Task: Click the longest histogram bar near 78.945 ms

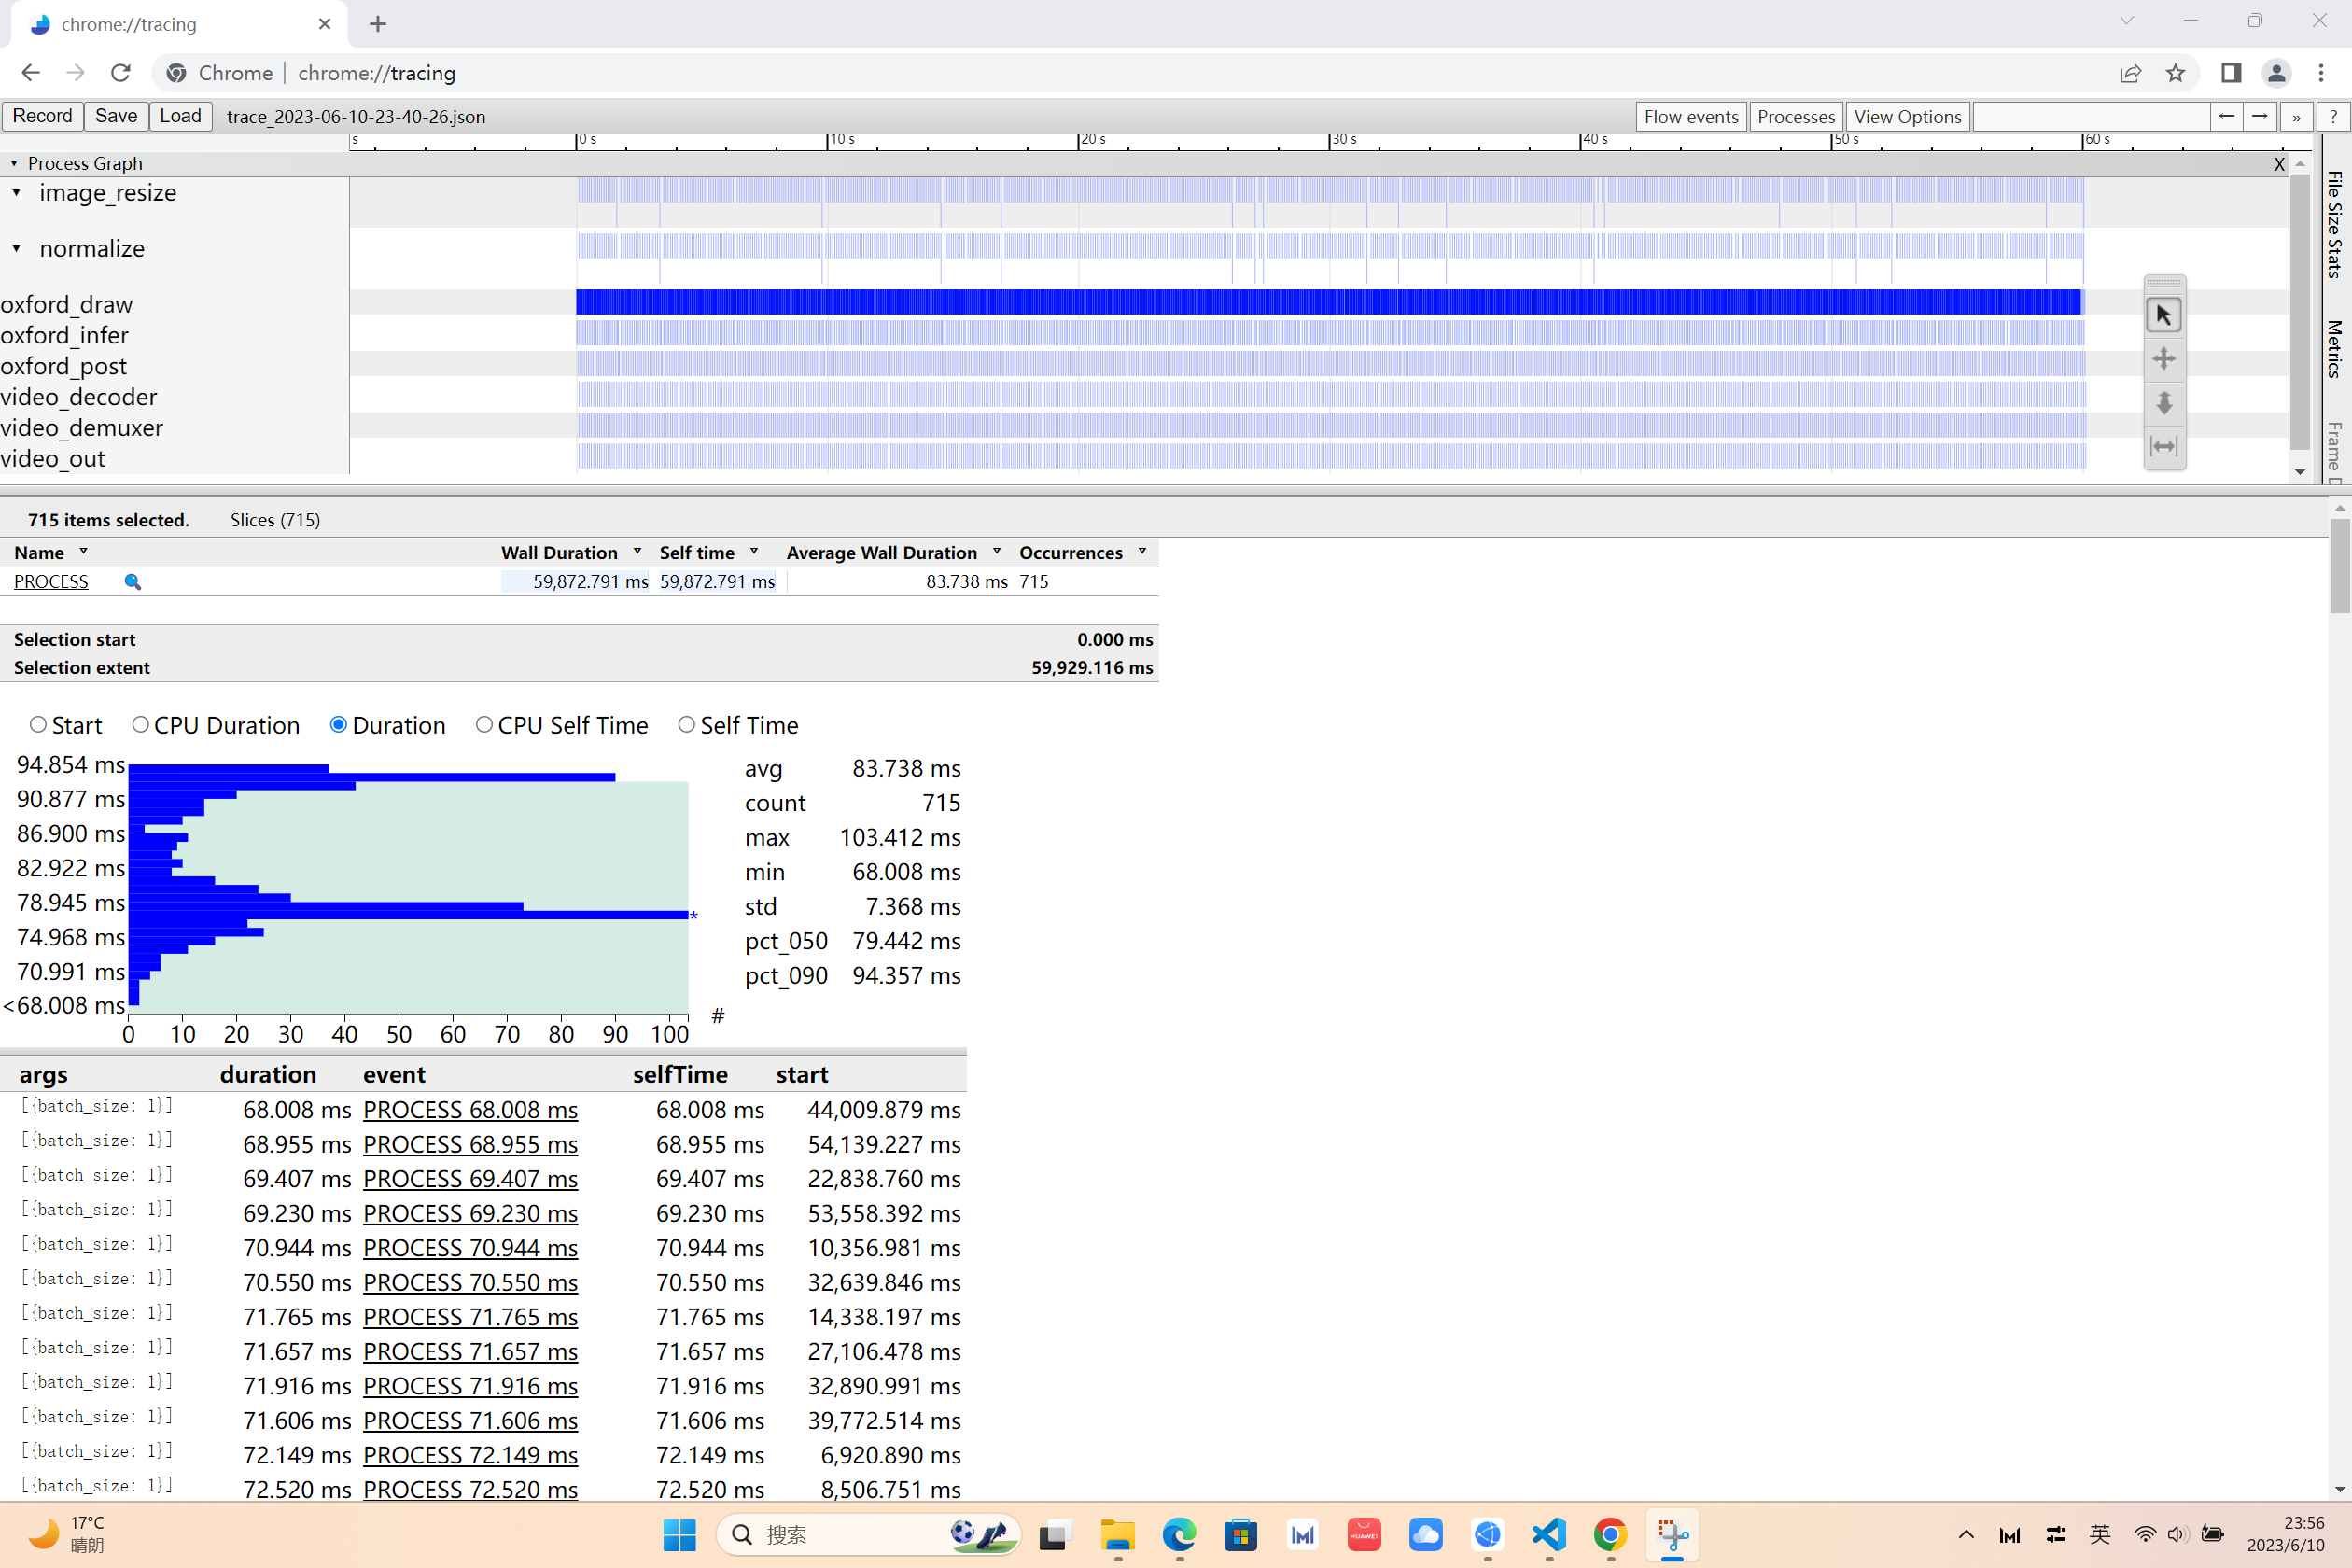Action: [x=400, y=915]
